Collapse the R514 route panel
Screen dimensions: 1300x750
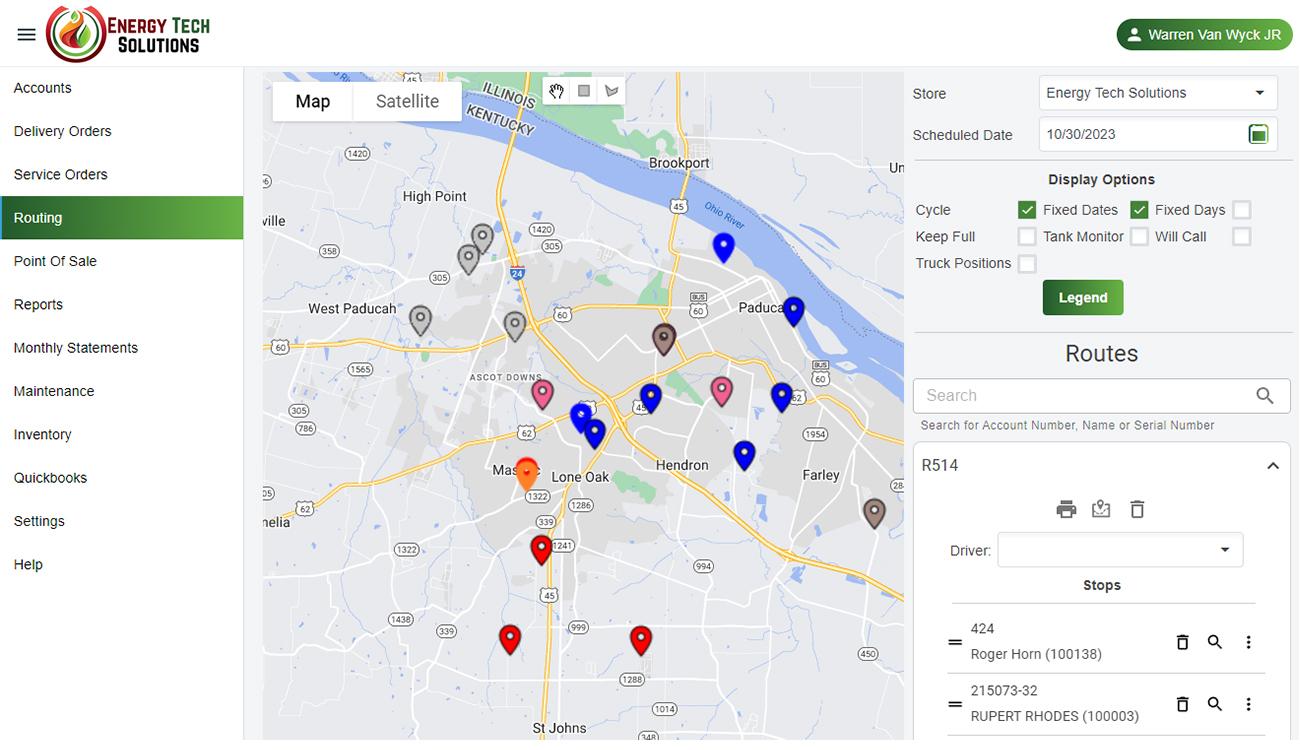1272,466
